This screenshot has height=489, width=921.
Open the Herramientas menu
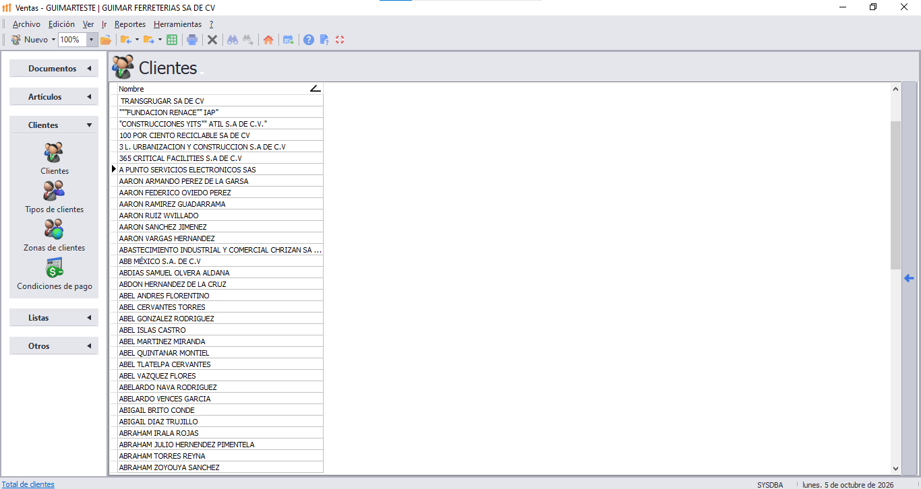[x=177, y=24]
